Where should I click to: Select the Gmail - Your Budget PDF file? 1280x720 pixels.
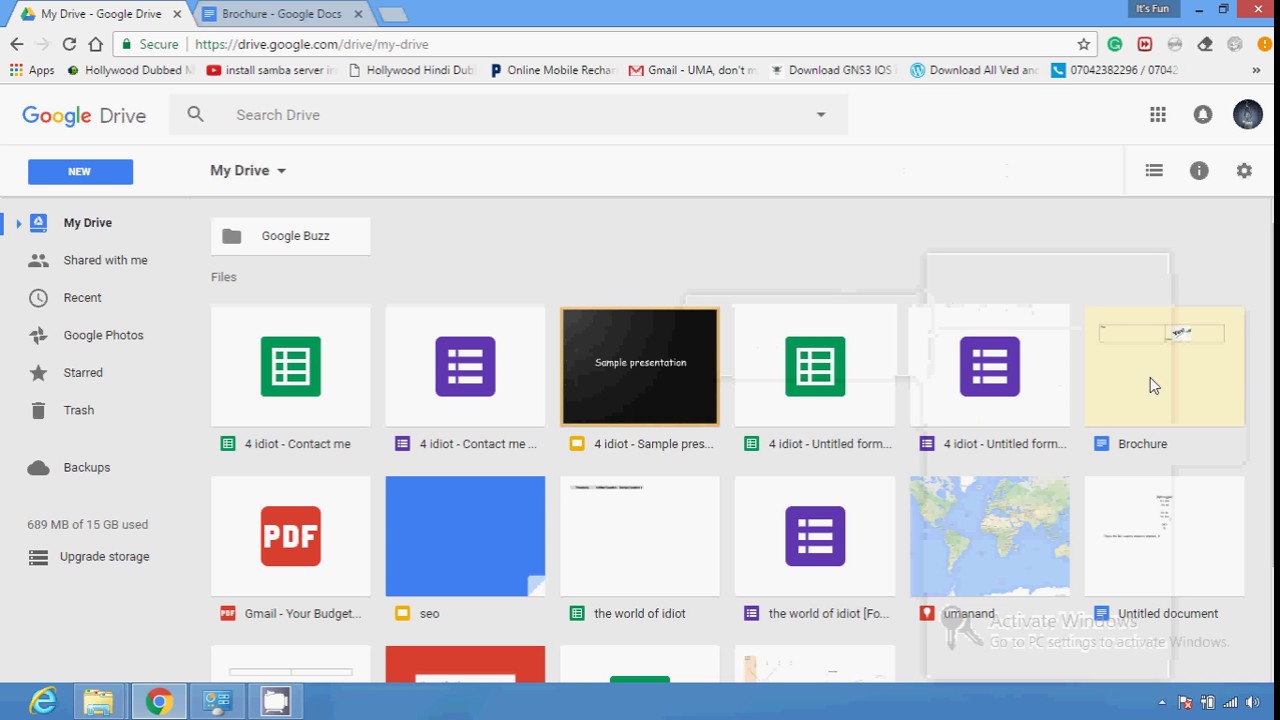pyautogui.click(x=291, y=552)
